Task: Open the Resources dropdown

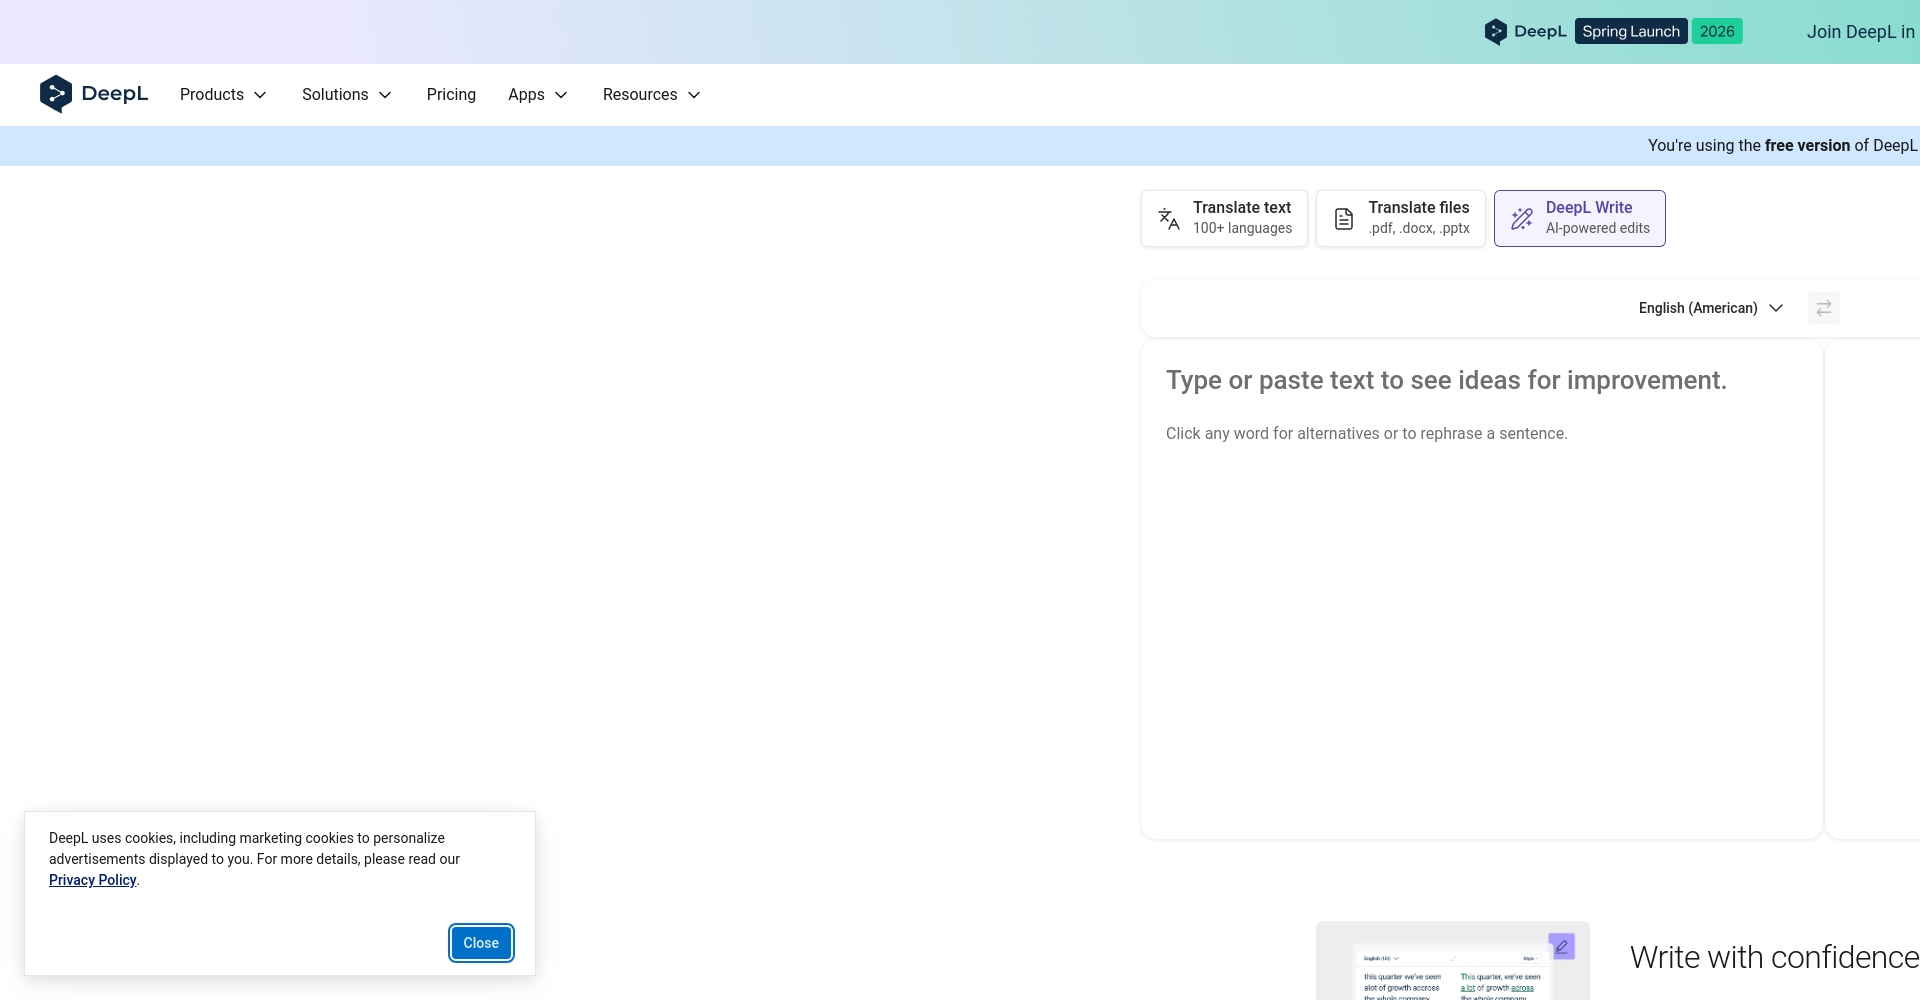Action: tap(651, 95)
